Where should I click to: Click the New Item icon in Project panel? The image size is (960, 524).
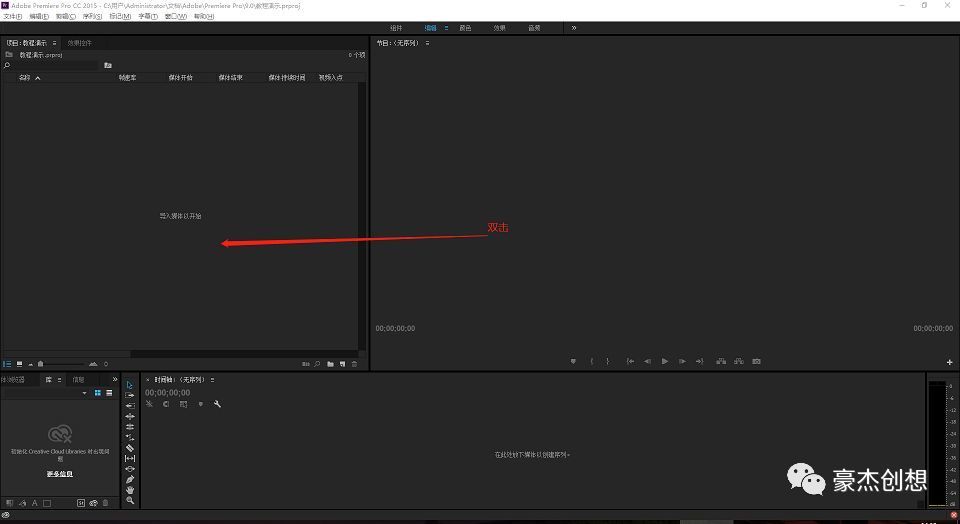(342, 364)
